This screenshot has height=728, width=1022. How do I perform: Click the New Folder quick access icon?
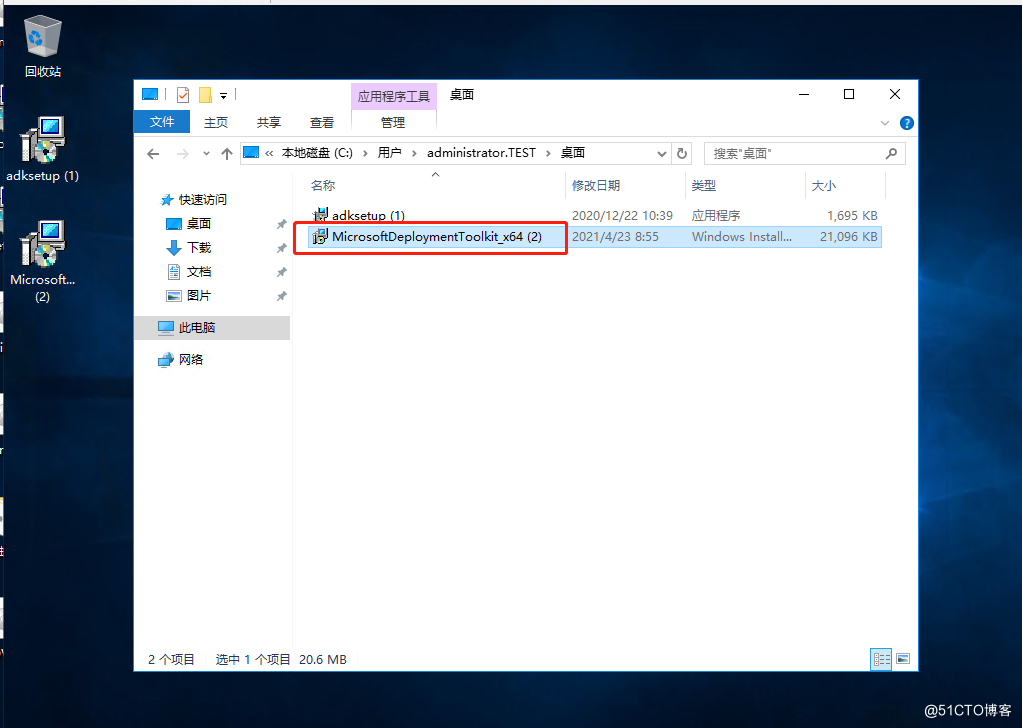[x=205, y=95]
